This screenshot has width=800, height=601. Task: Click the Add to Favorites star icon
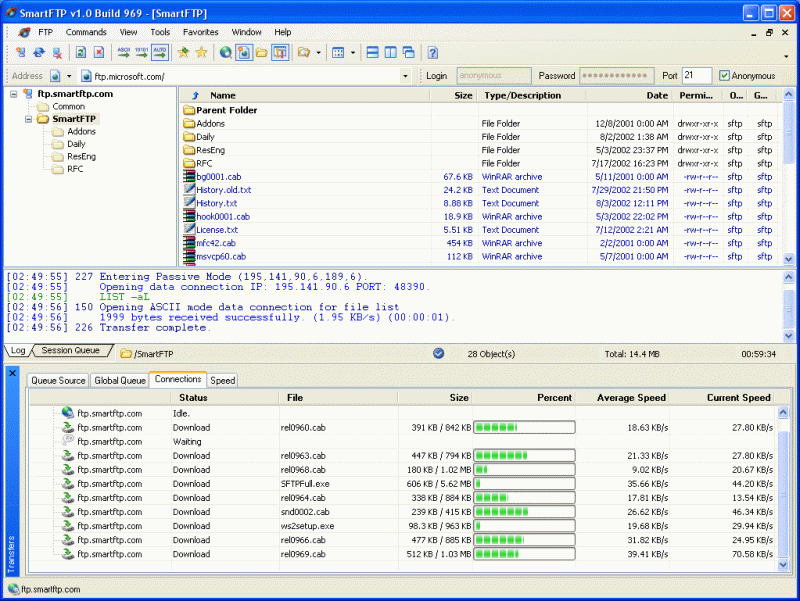[183, 53]
